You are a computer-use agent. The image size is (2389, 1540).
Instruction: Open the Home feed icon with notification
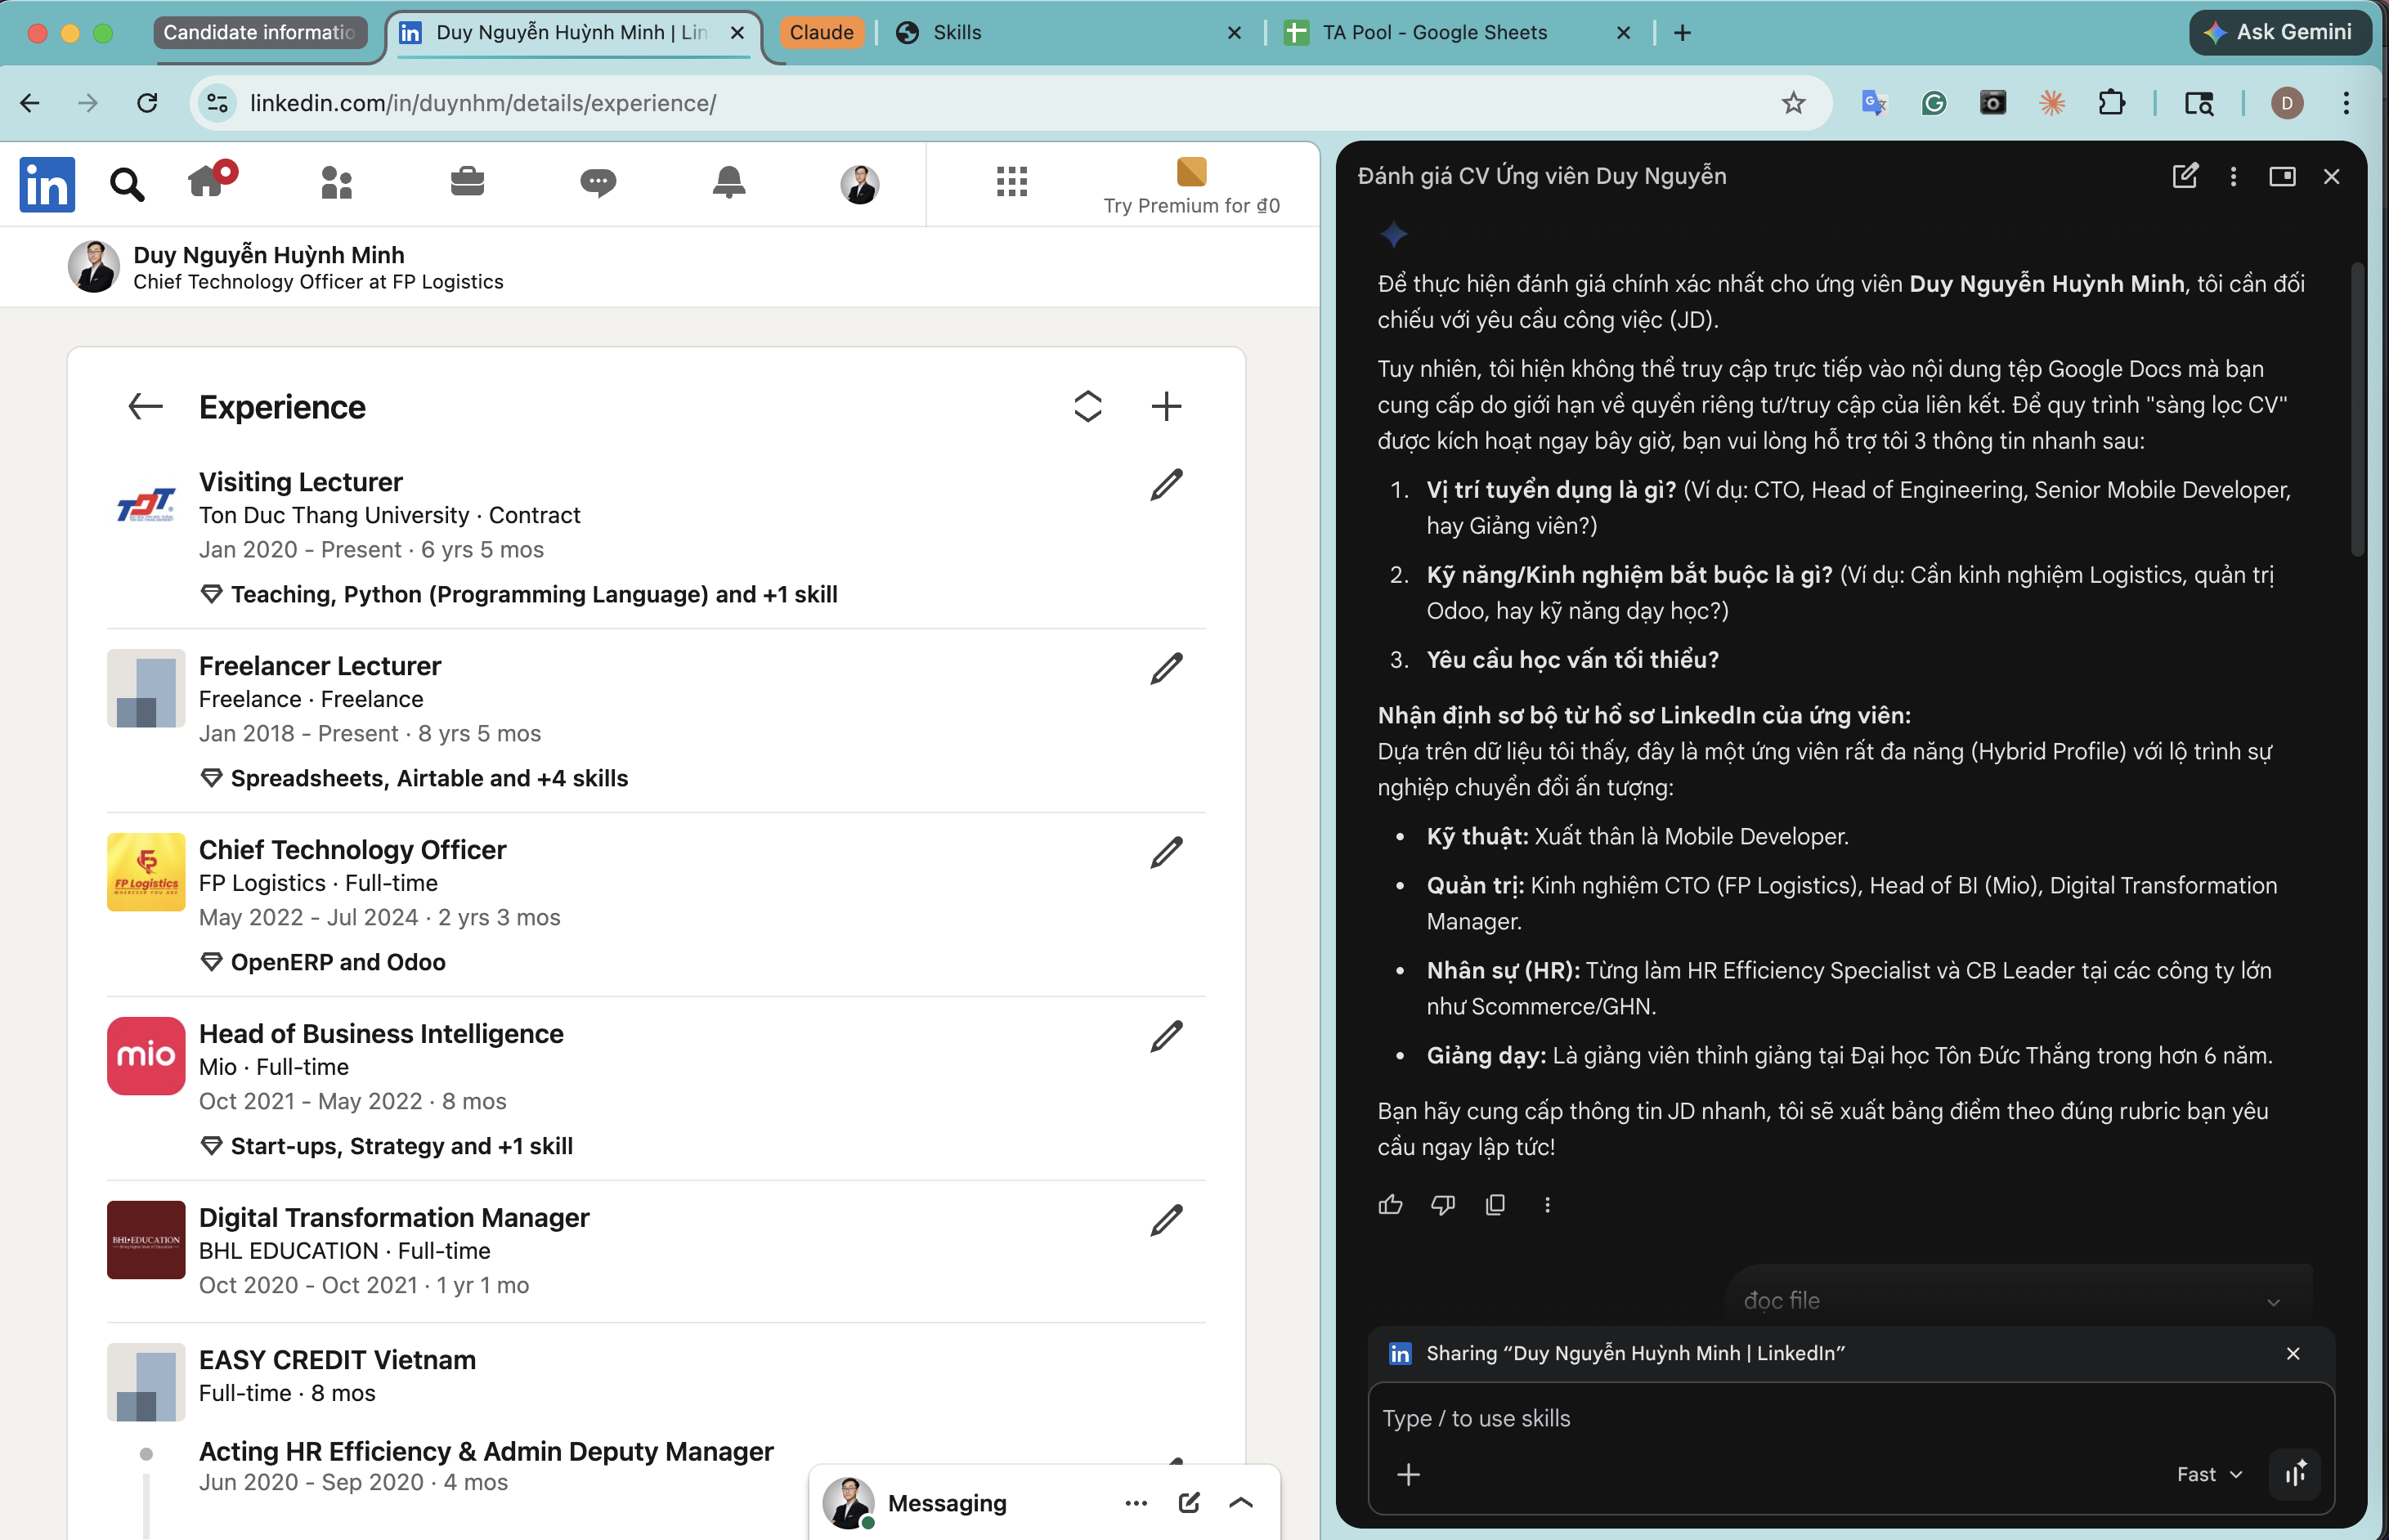click(210, 180)
